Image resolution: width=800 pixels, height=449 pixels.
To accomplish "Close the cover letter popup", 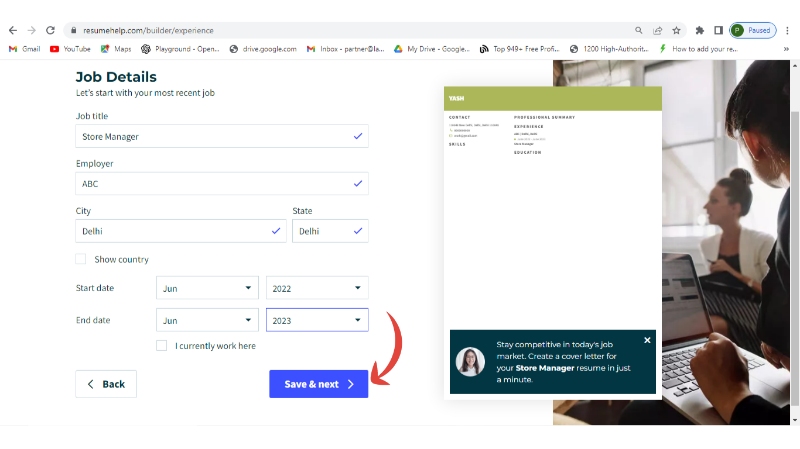I will pos(647,340).
